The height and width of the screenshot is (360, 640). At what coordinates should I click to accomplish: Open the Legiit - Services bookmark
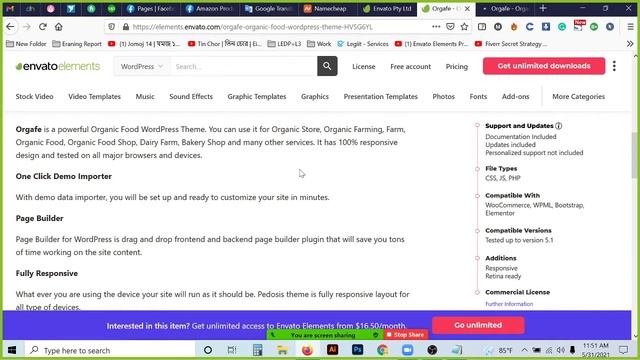pos(362,44)
